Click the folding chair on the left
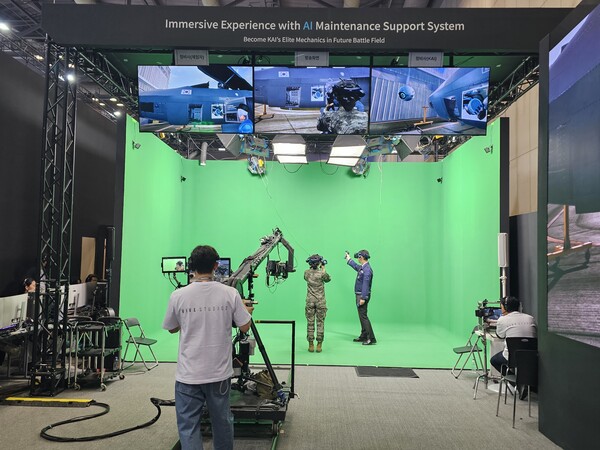This screenshot has width=600, height=450. point(138,343)
